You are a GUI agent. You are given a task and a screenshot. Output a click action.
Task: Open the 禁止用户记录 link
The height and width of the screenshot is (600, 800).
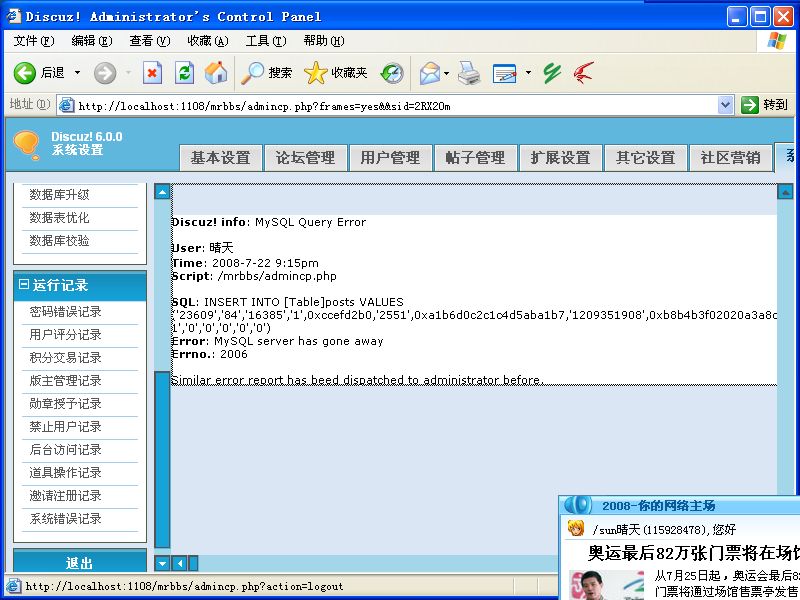65,426
